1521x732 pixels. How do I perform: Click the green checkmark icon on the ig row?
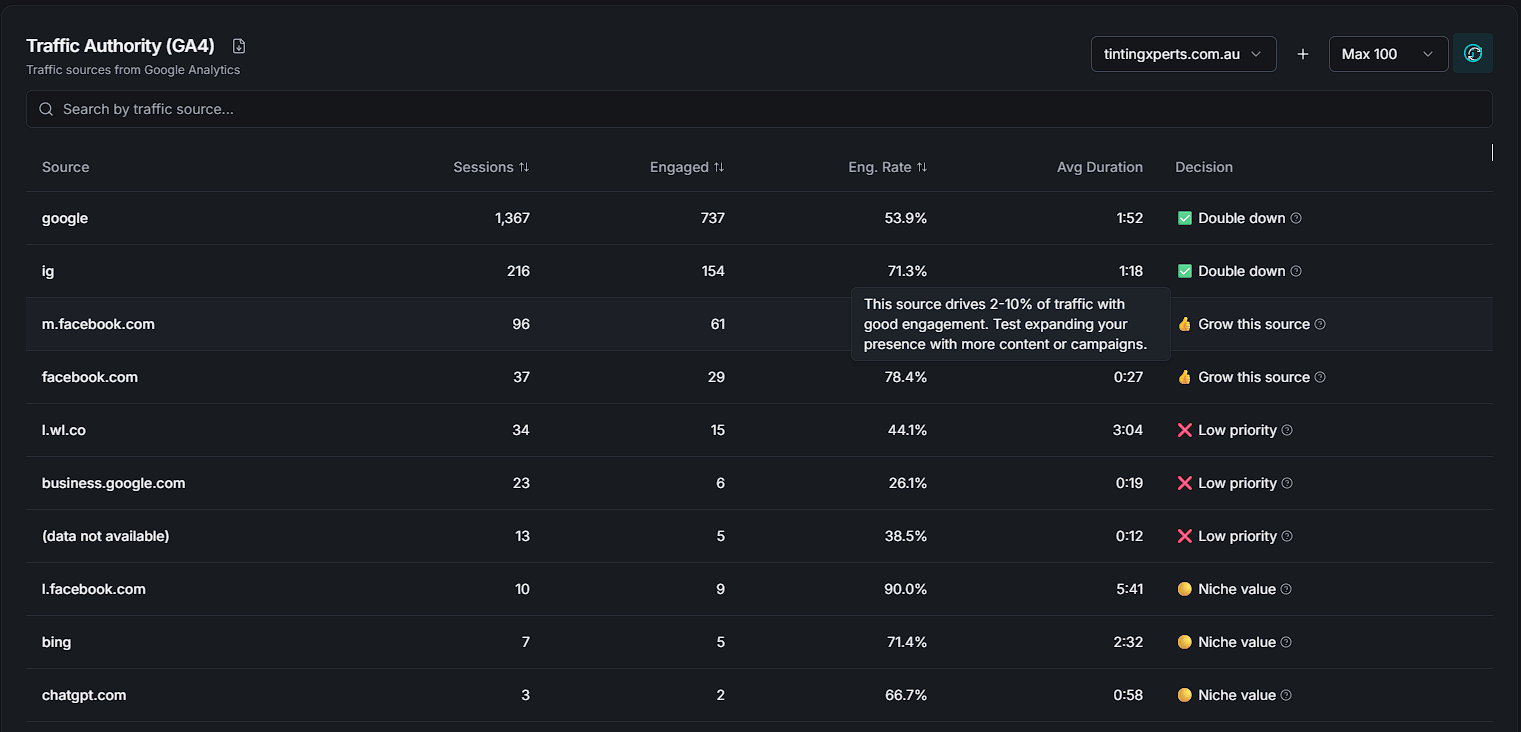1184,271
